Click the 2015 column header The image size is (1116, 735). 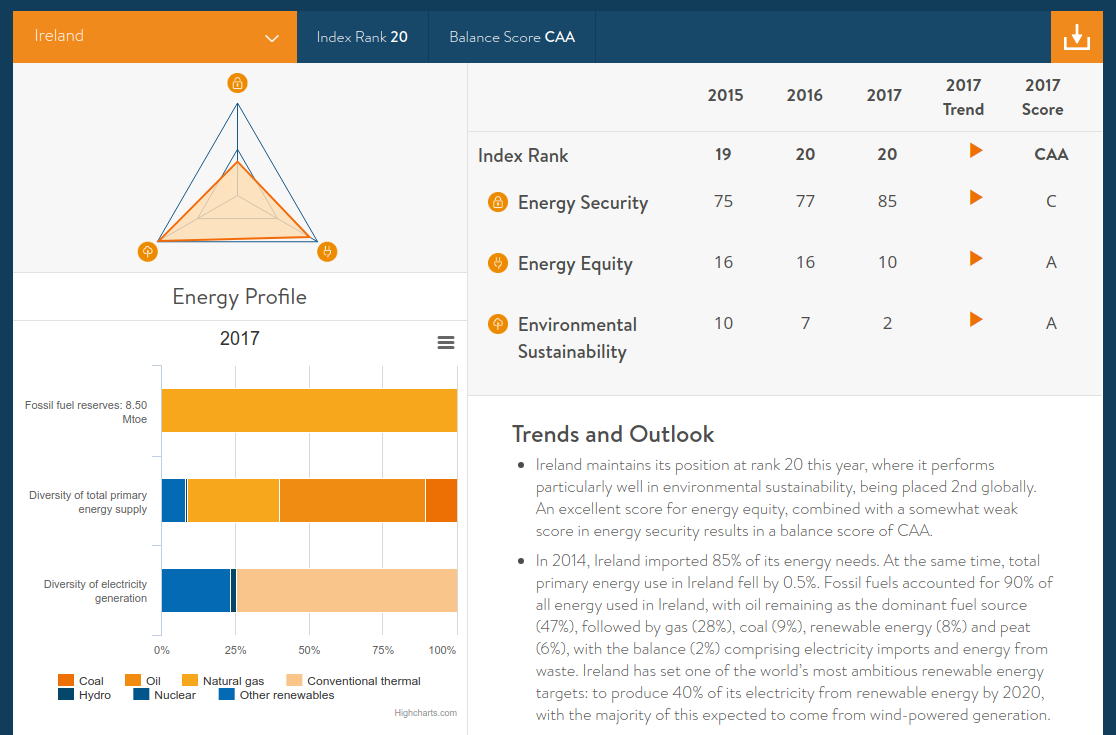click(x=725, y=95)
